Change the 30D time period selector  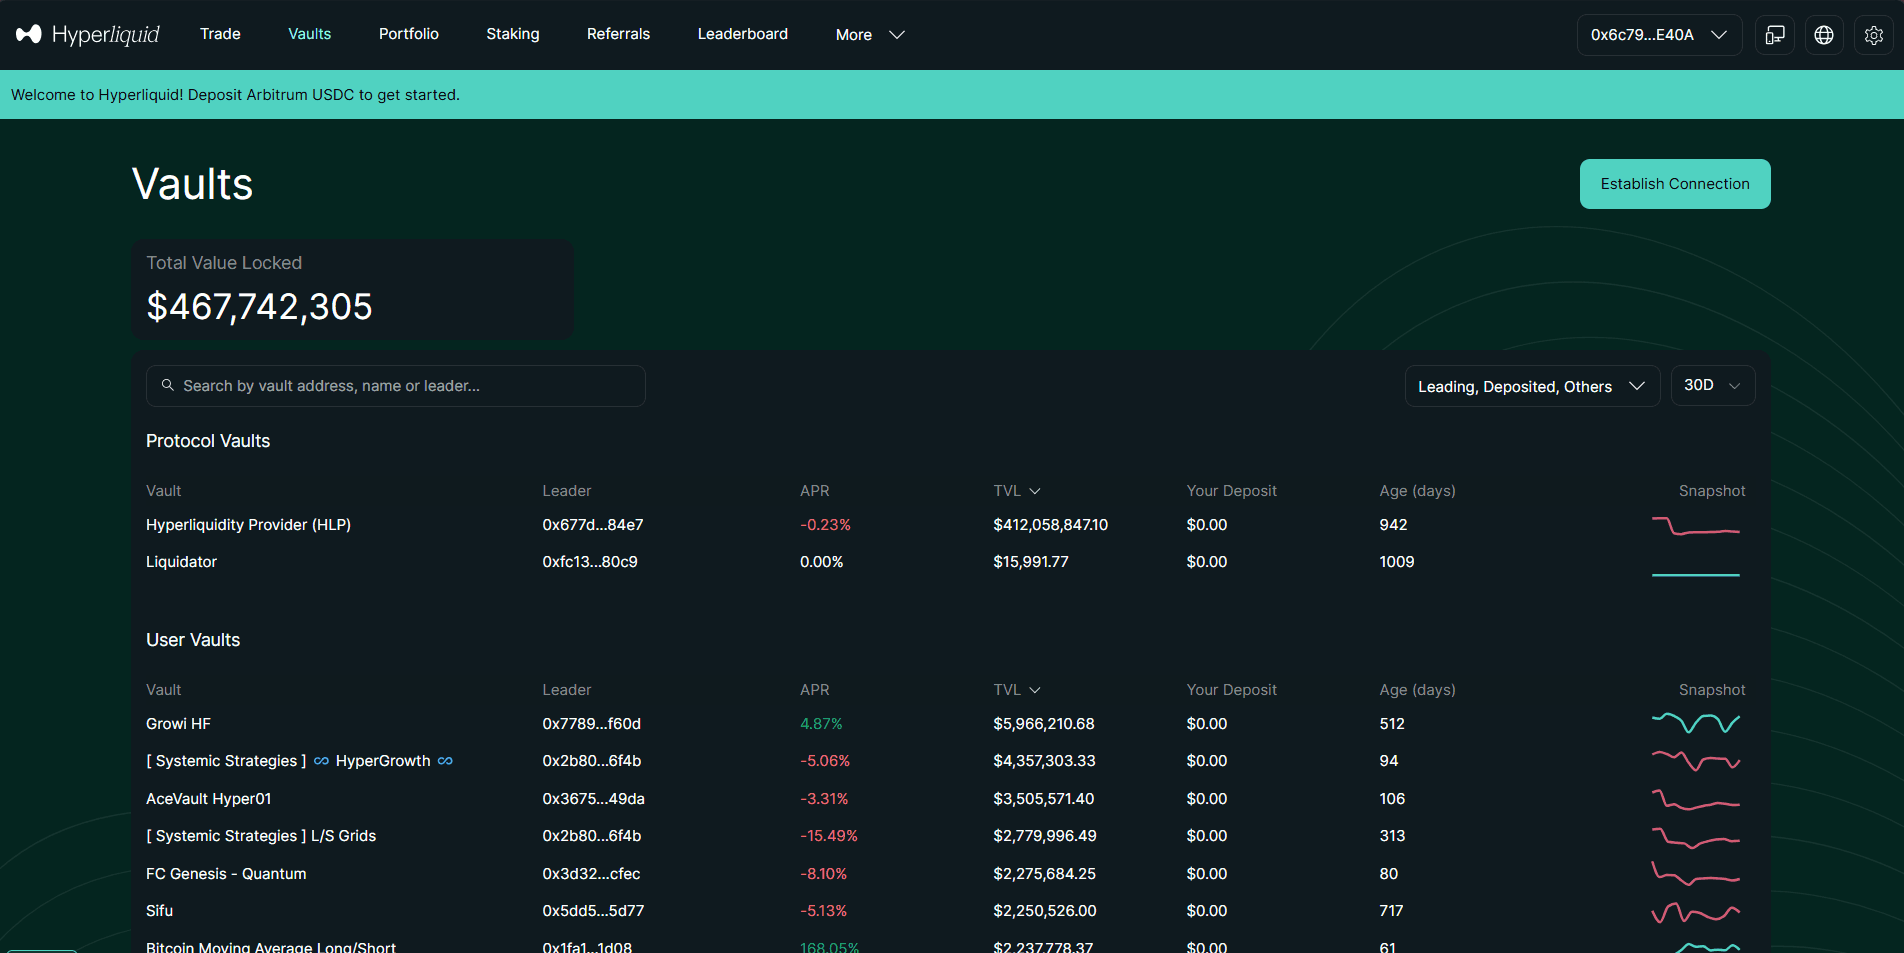coord(1712,386)
